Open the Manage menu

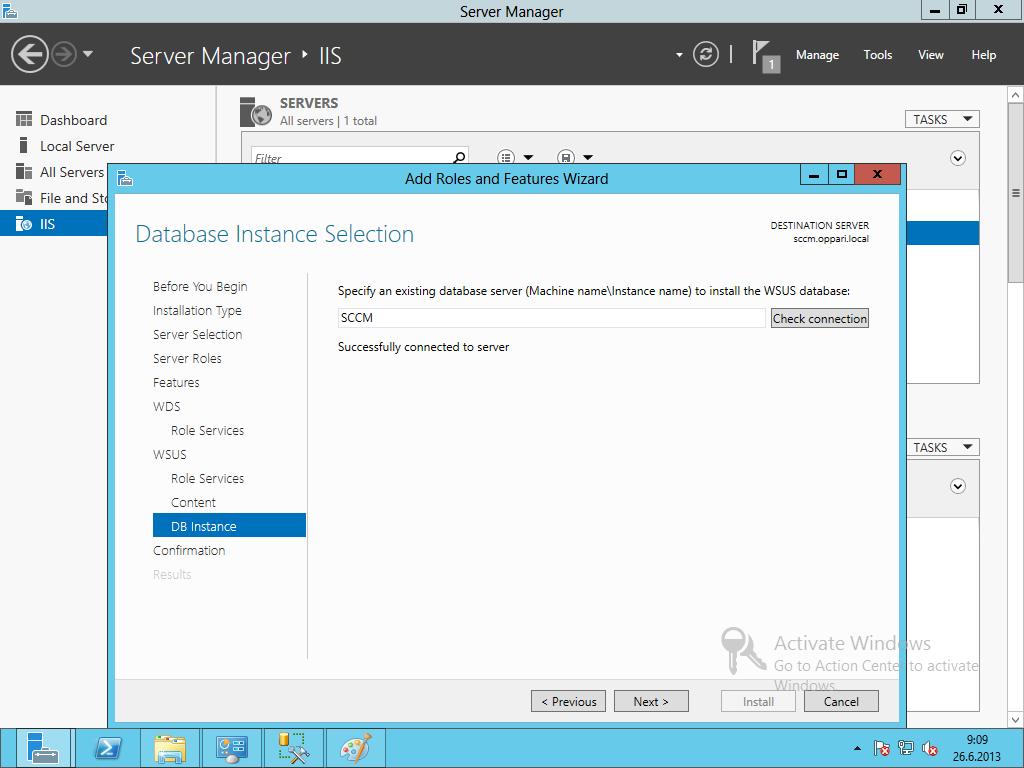pos(817,55)
